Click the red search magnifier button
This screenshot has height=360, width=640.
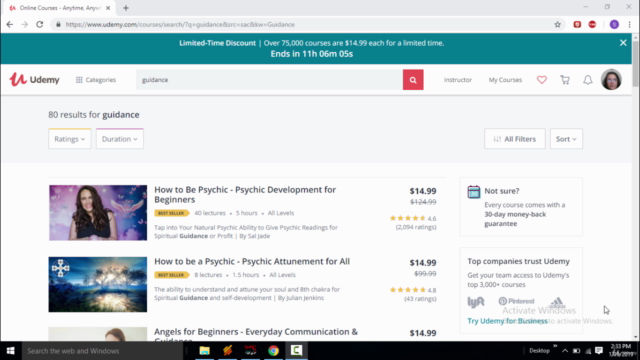coord(413,80)
